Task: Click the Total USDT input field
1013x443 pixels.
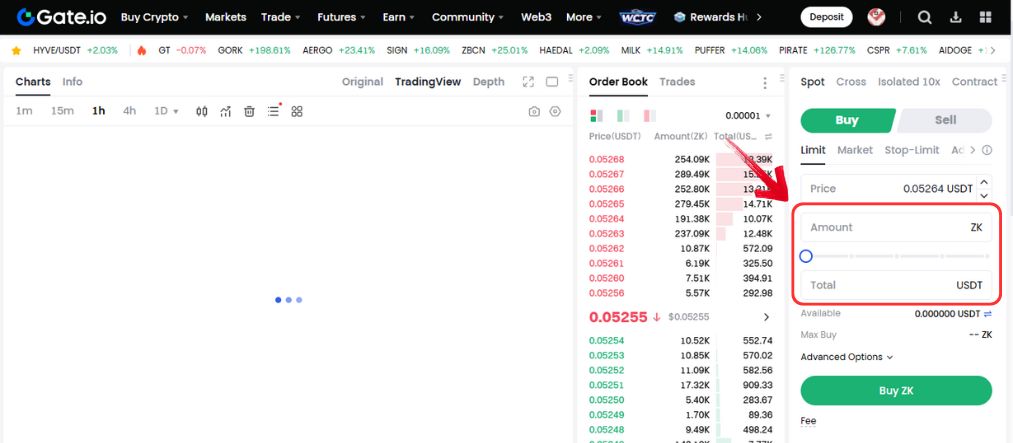Action: pos(896,285)
